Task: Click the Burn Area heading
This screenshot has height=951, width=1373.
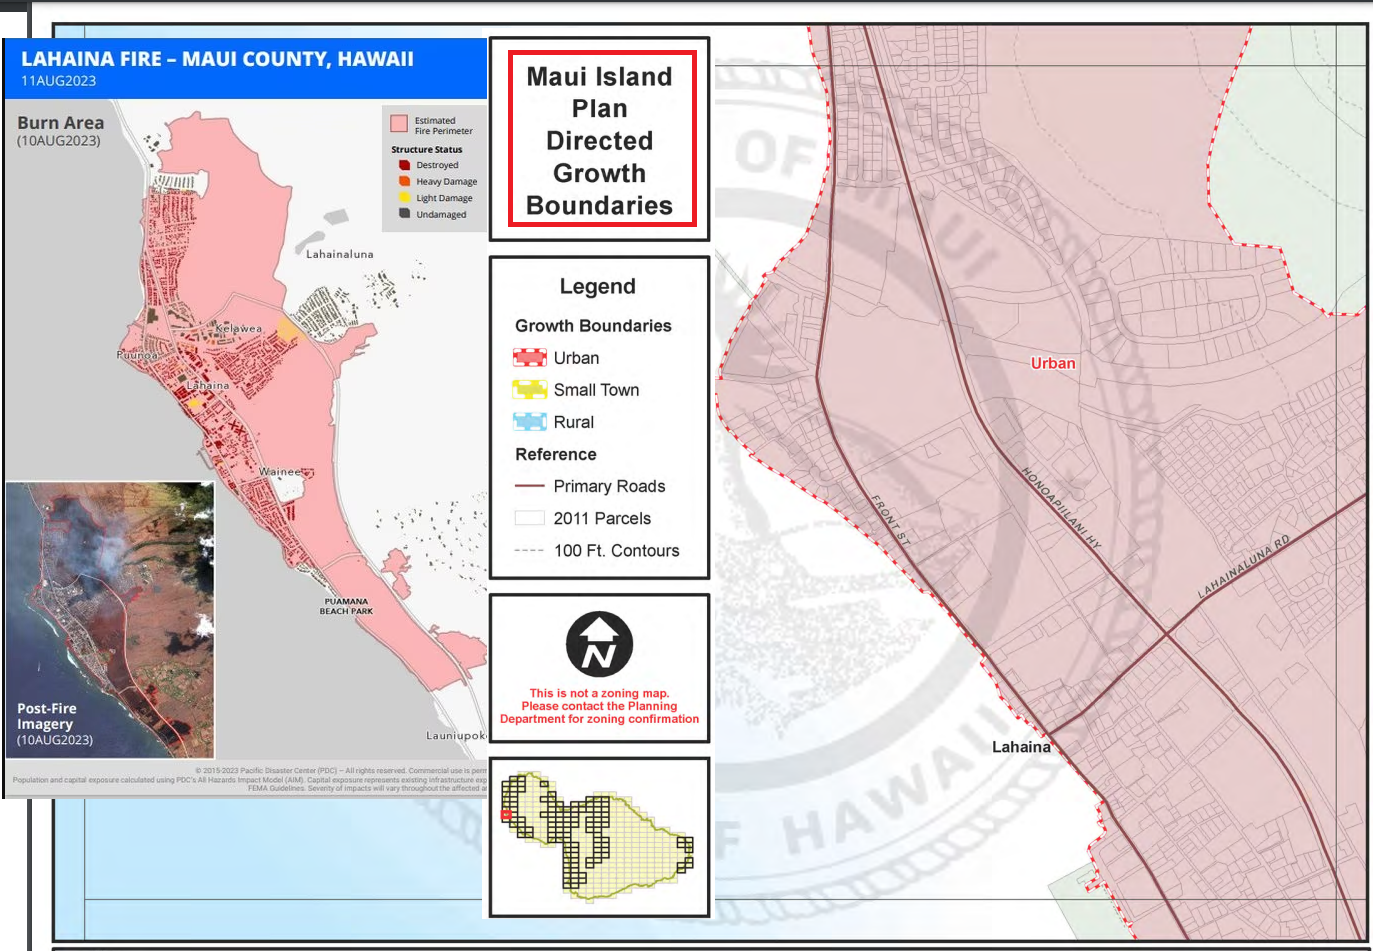Action: [x=60, y=123]
